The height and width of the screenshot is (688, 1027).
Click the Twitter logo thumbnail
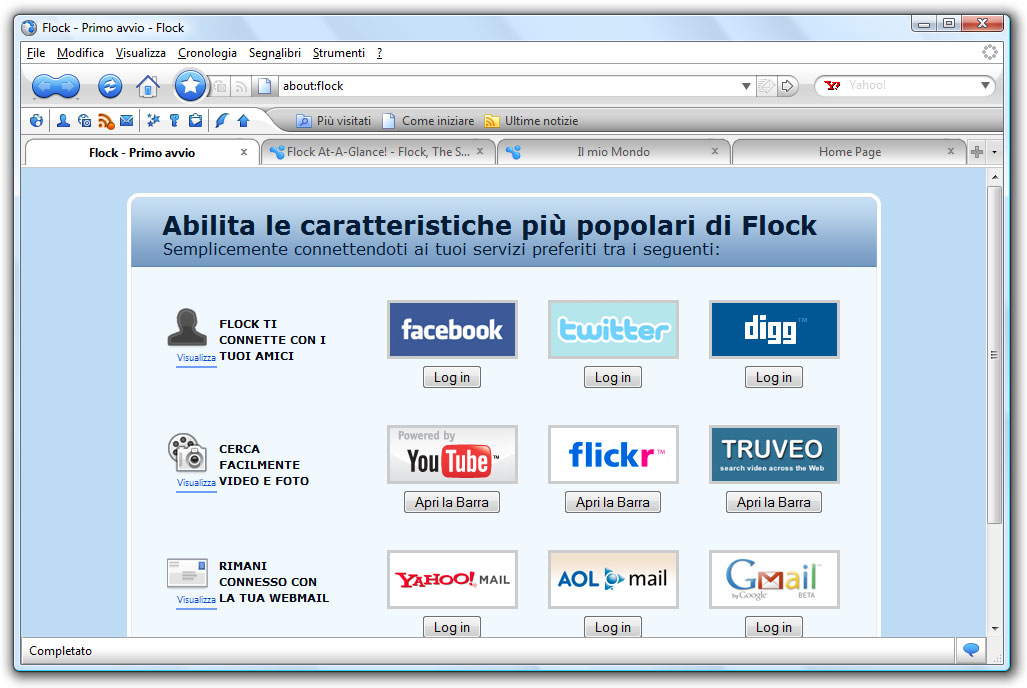tap(613, 330)
